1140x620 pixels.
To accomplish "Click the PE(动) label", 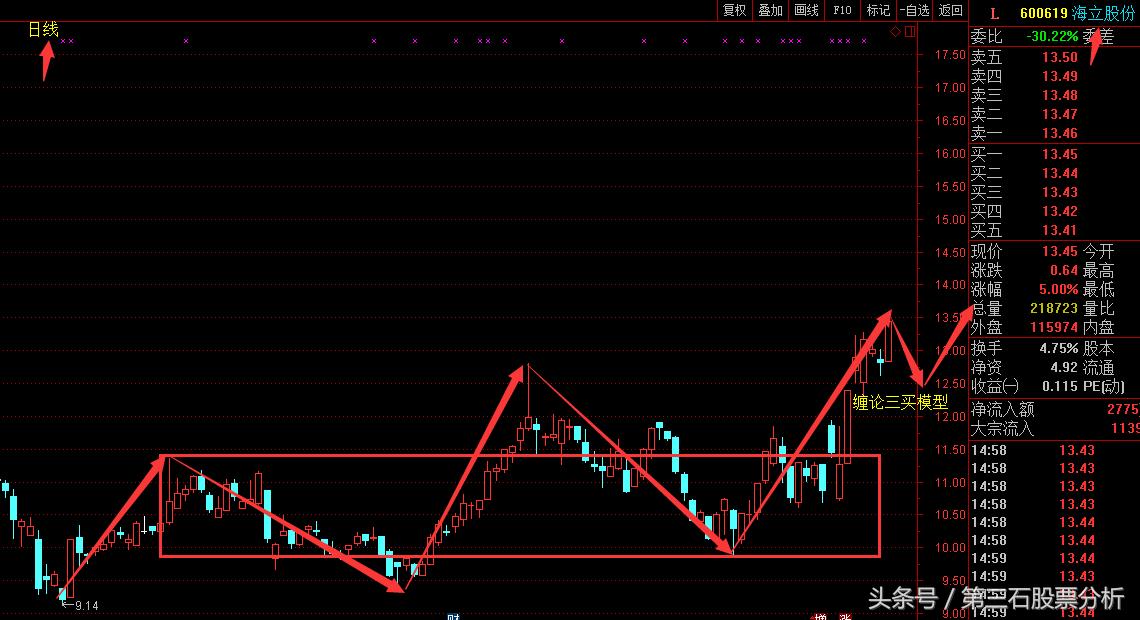I will tap(1104, 386).
